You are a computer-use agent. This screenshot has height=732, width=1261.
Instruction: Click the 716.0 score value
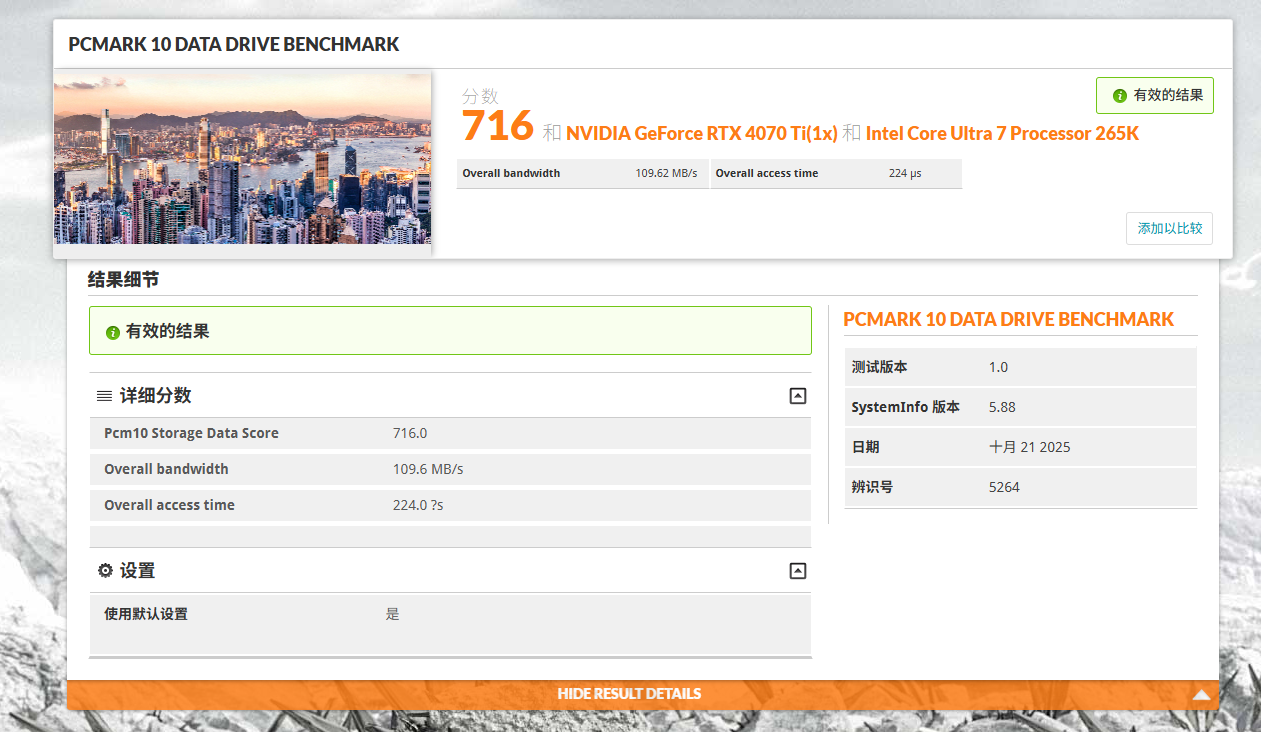410,433
